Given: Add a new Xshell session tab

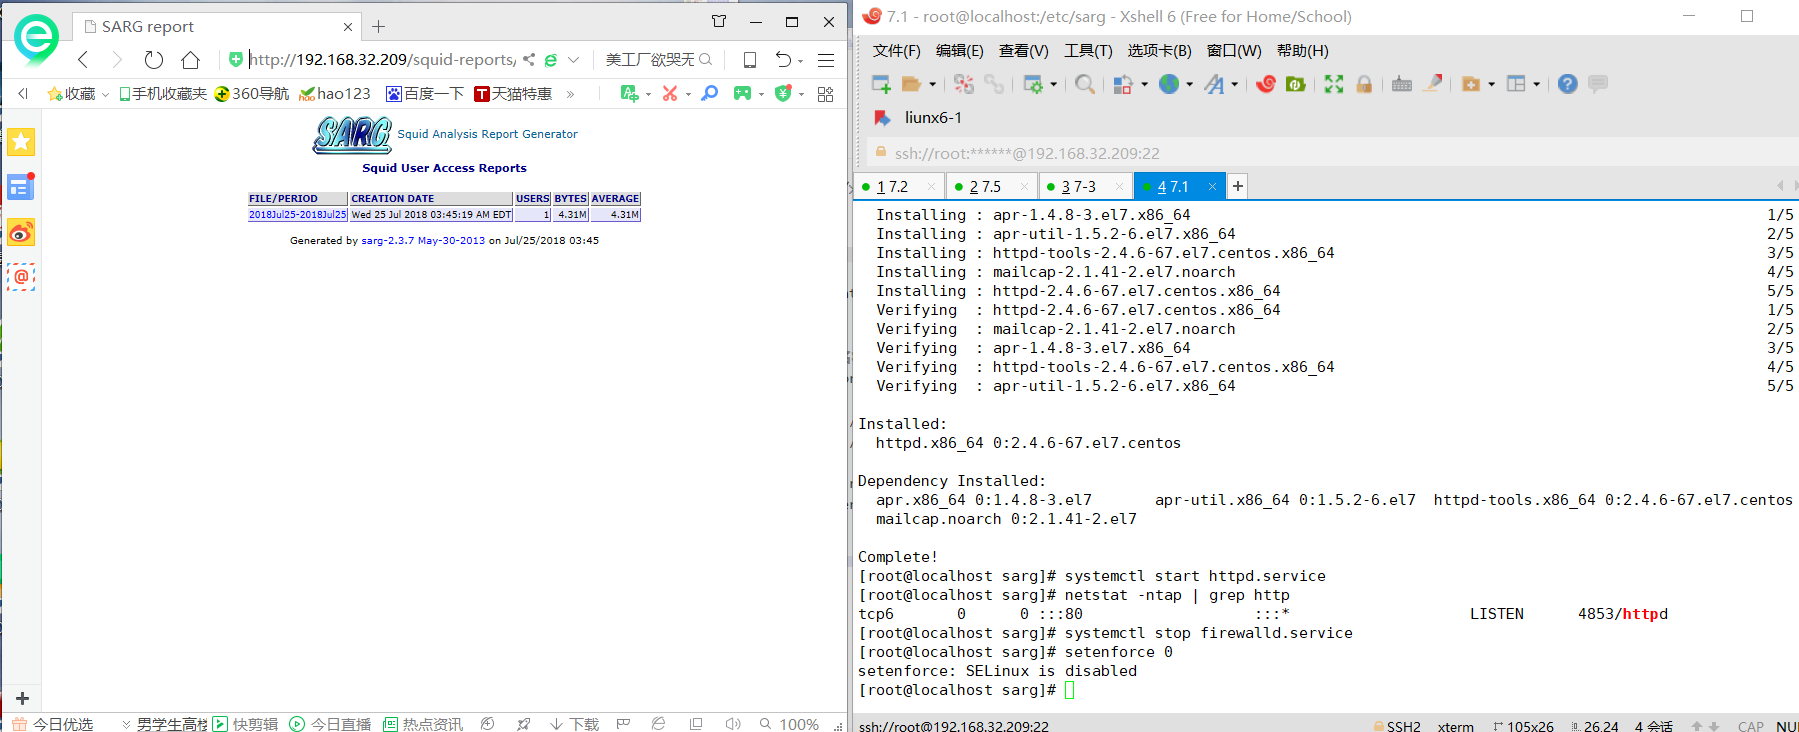Looking at the screenshot, I should coord(1238,186).
